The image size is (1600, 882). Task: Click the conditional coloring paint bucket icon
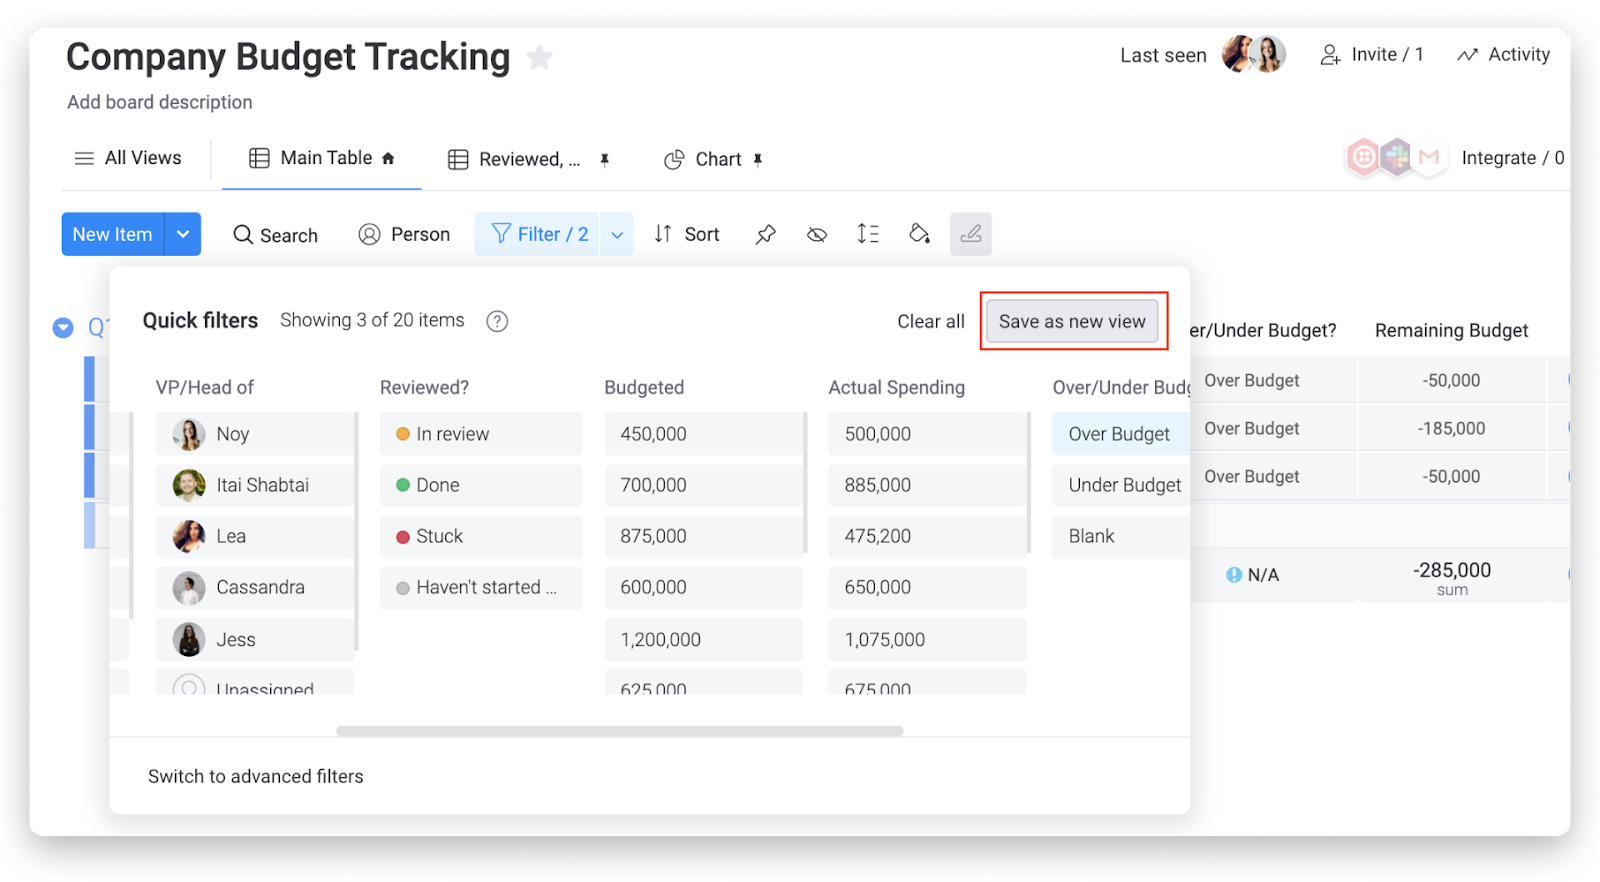(919, 234)
